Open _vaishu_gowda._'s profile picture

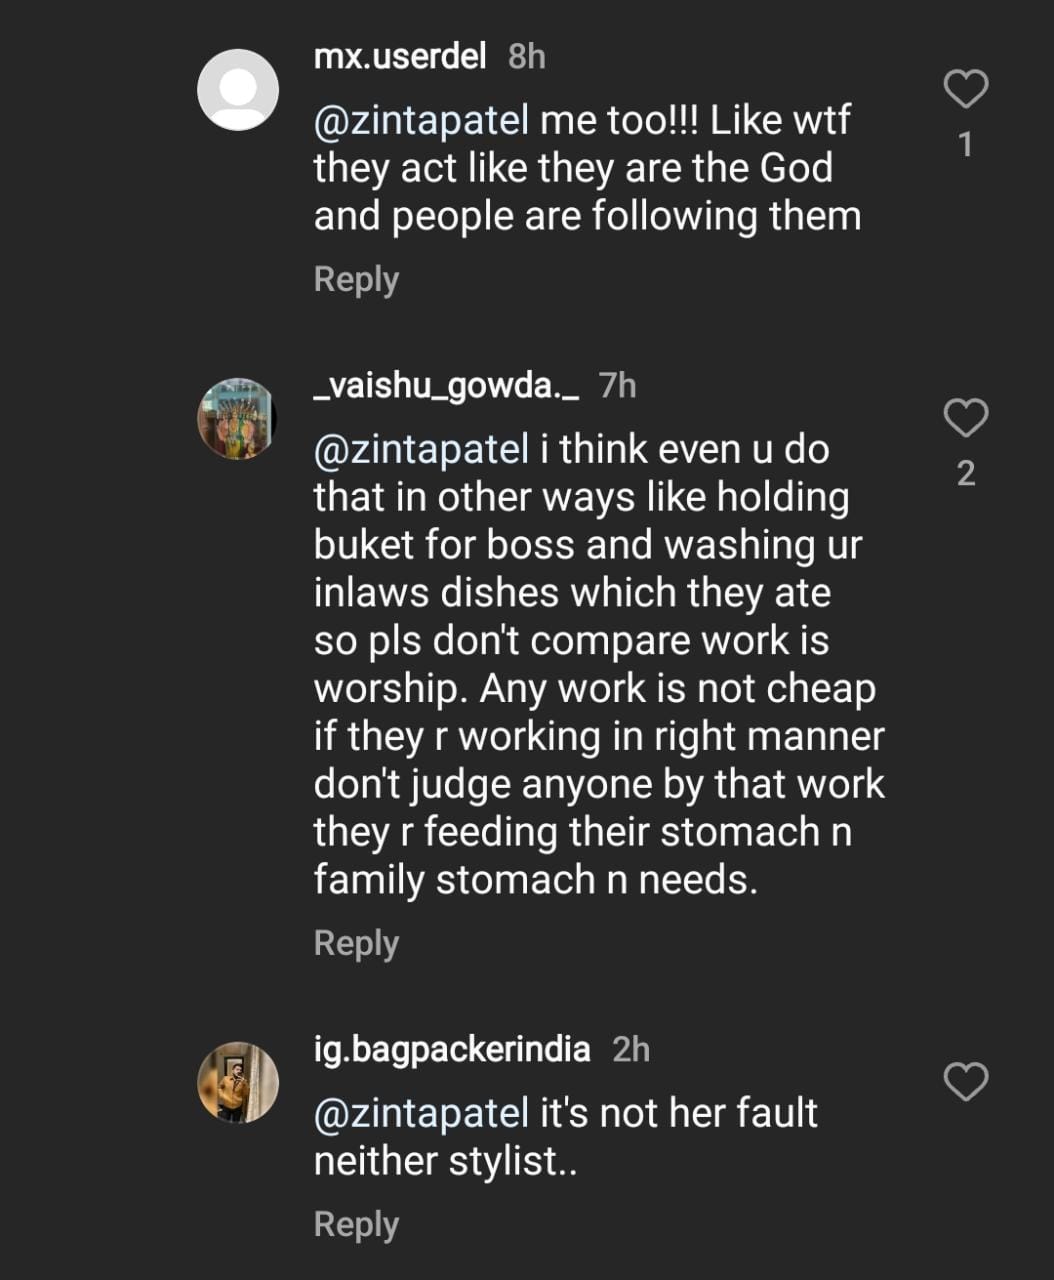click(238, 419)
